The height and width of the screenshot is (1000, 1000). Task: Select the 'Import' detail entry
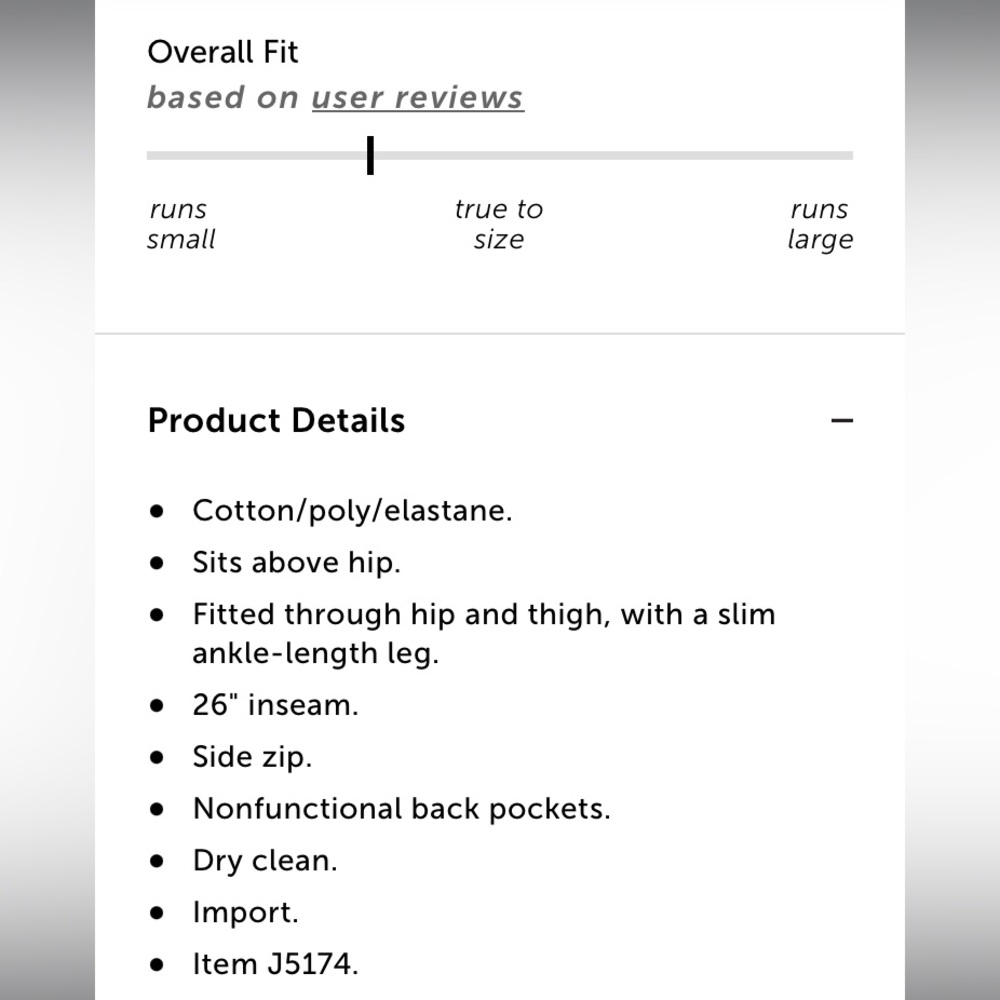click(x=245, y=912)
